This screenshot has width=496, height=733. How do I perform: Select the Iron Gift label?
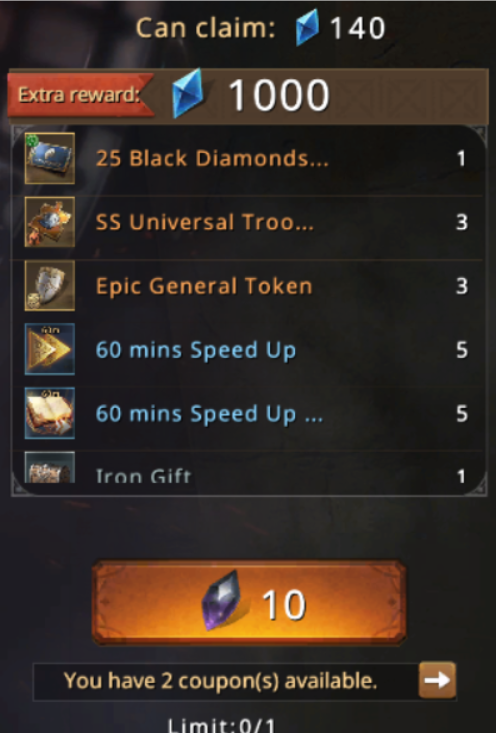[x=144, y=475]
